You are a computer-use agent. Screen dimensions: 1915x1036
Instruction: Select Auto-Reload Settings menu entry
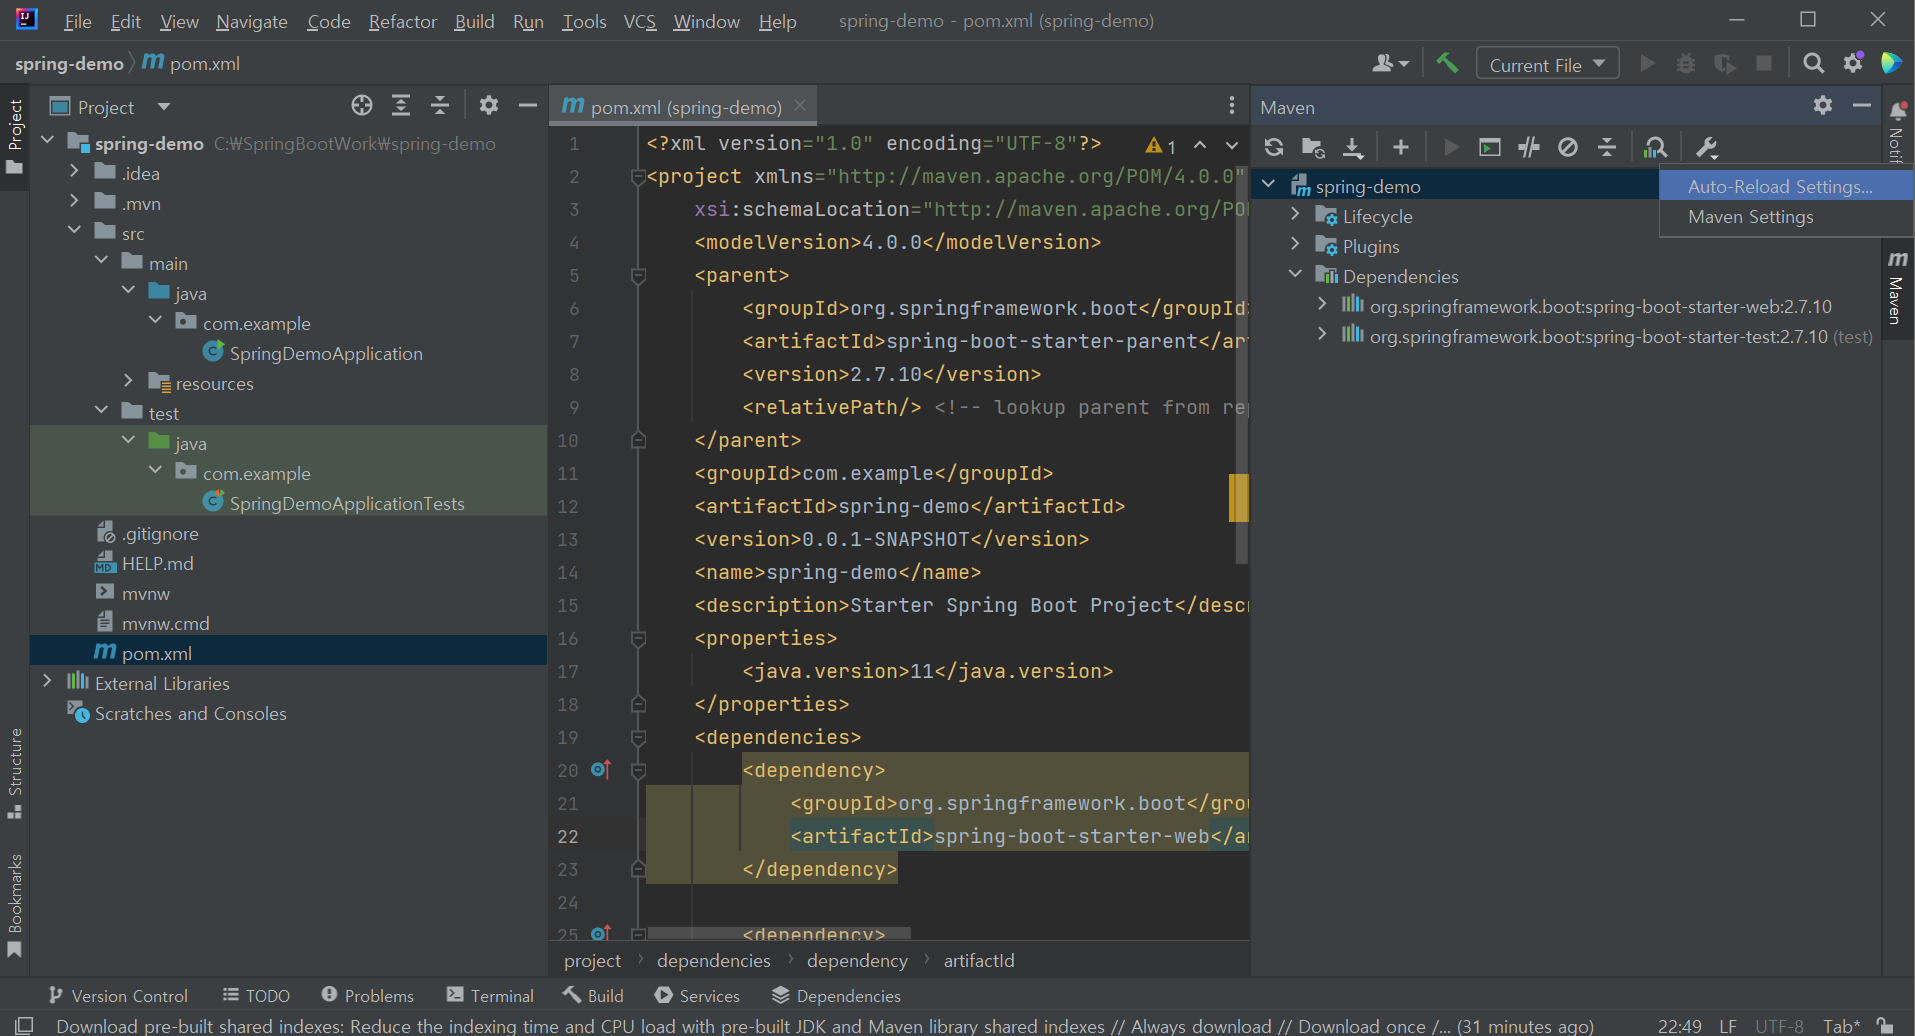coord(1786,186)
